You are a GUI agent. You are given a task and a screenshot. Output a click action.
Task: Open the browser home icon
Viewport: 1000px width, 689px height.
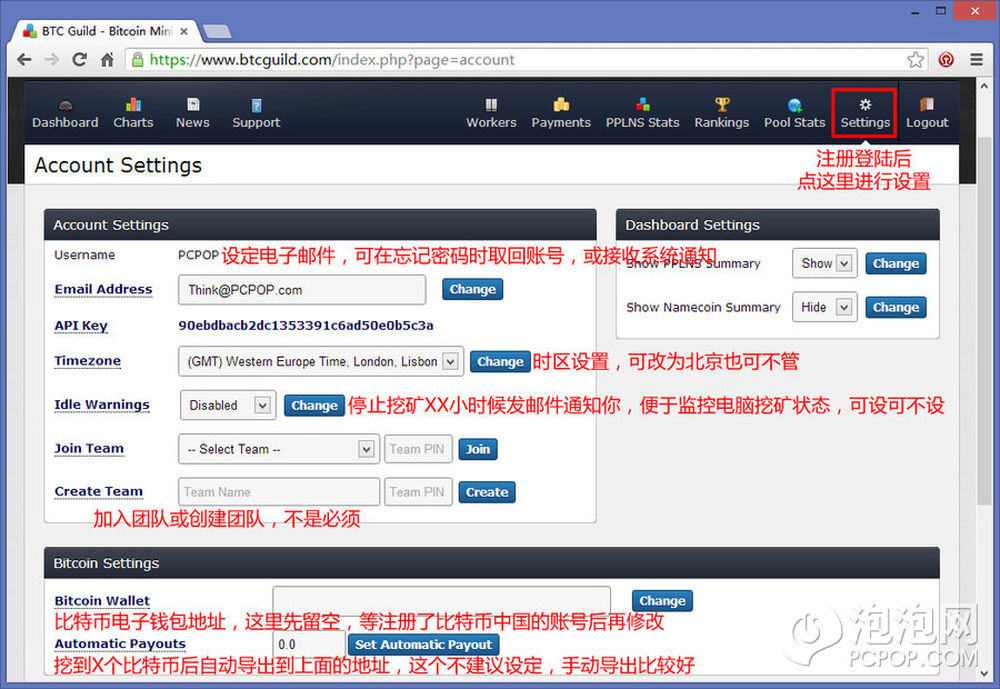click(x=107, y=60)
